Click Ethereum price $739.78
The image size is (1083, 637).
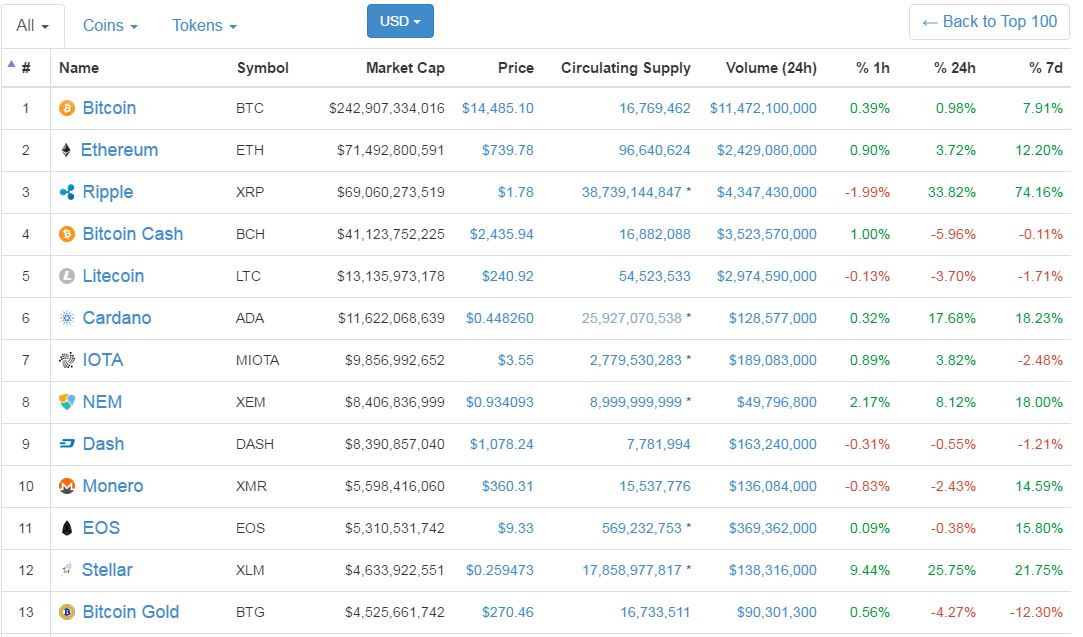point(508,151)
